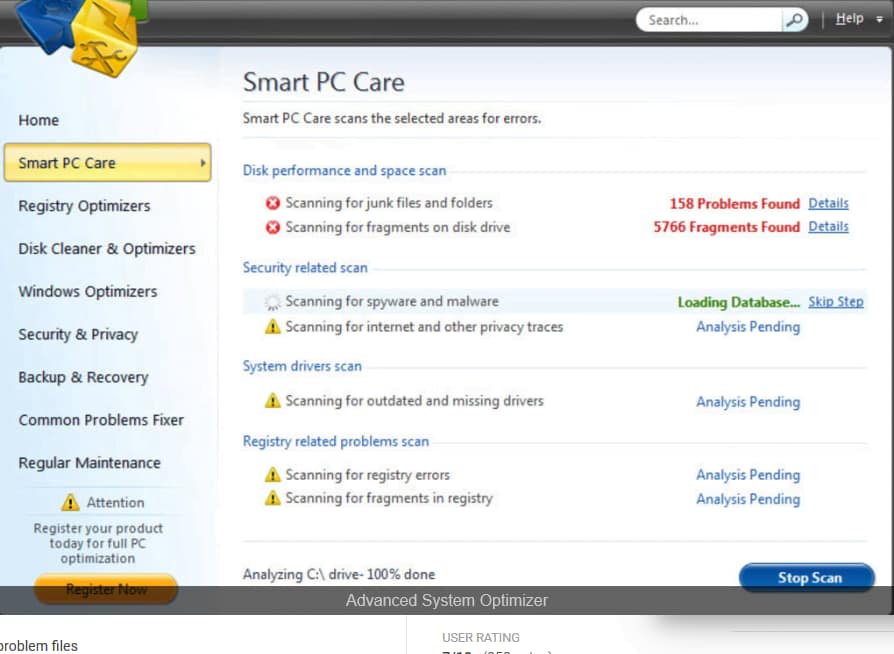Expand the Smart PC Care submenu arrow
894x654 pixels.
pos(203,163)
